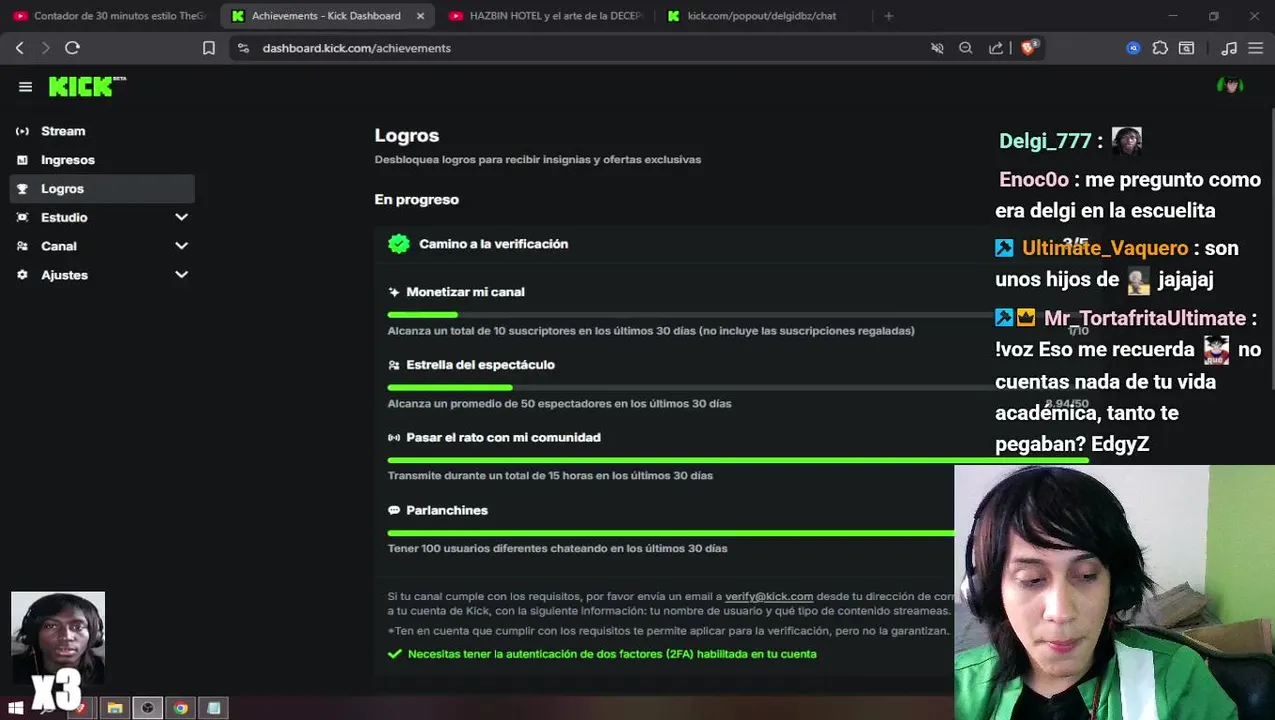
Task: Click the Canal people icon
Action: [x=22, y=246]
